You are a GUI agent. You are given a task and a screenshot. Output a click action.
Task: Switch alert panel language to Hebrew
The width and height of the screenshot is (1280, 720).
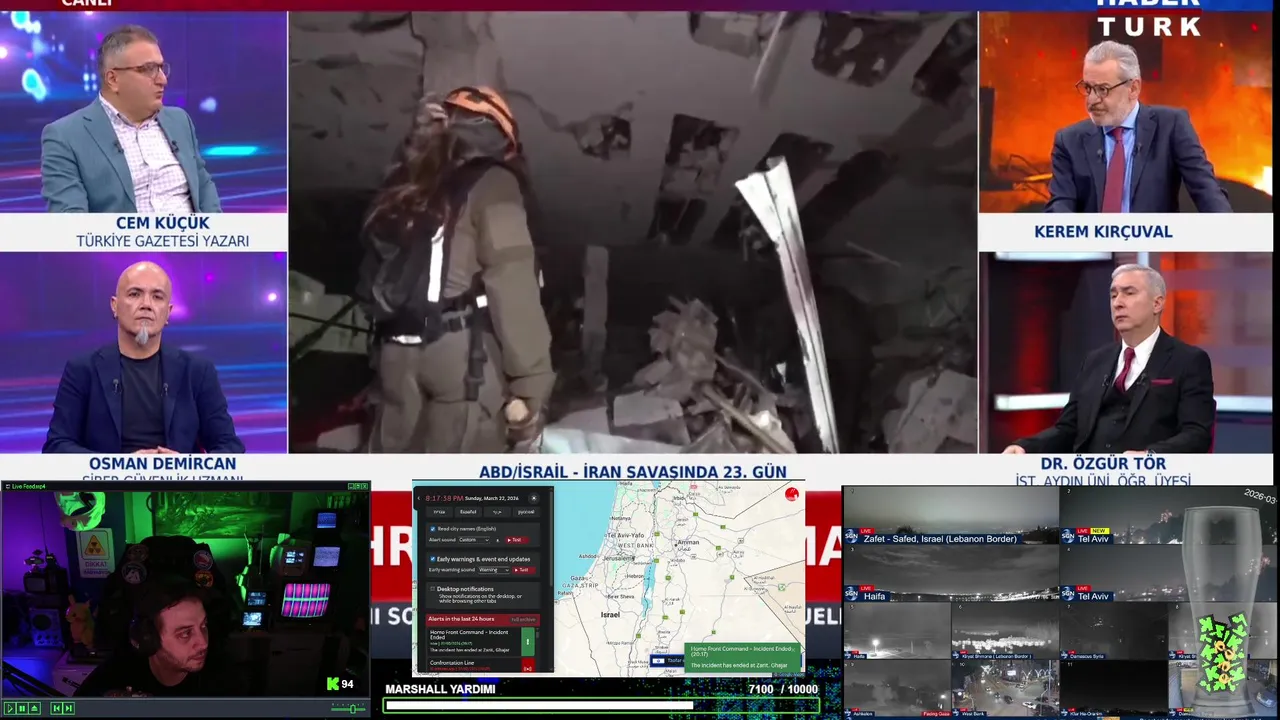pyautogui.click(x=439, y=512)
